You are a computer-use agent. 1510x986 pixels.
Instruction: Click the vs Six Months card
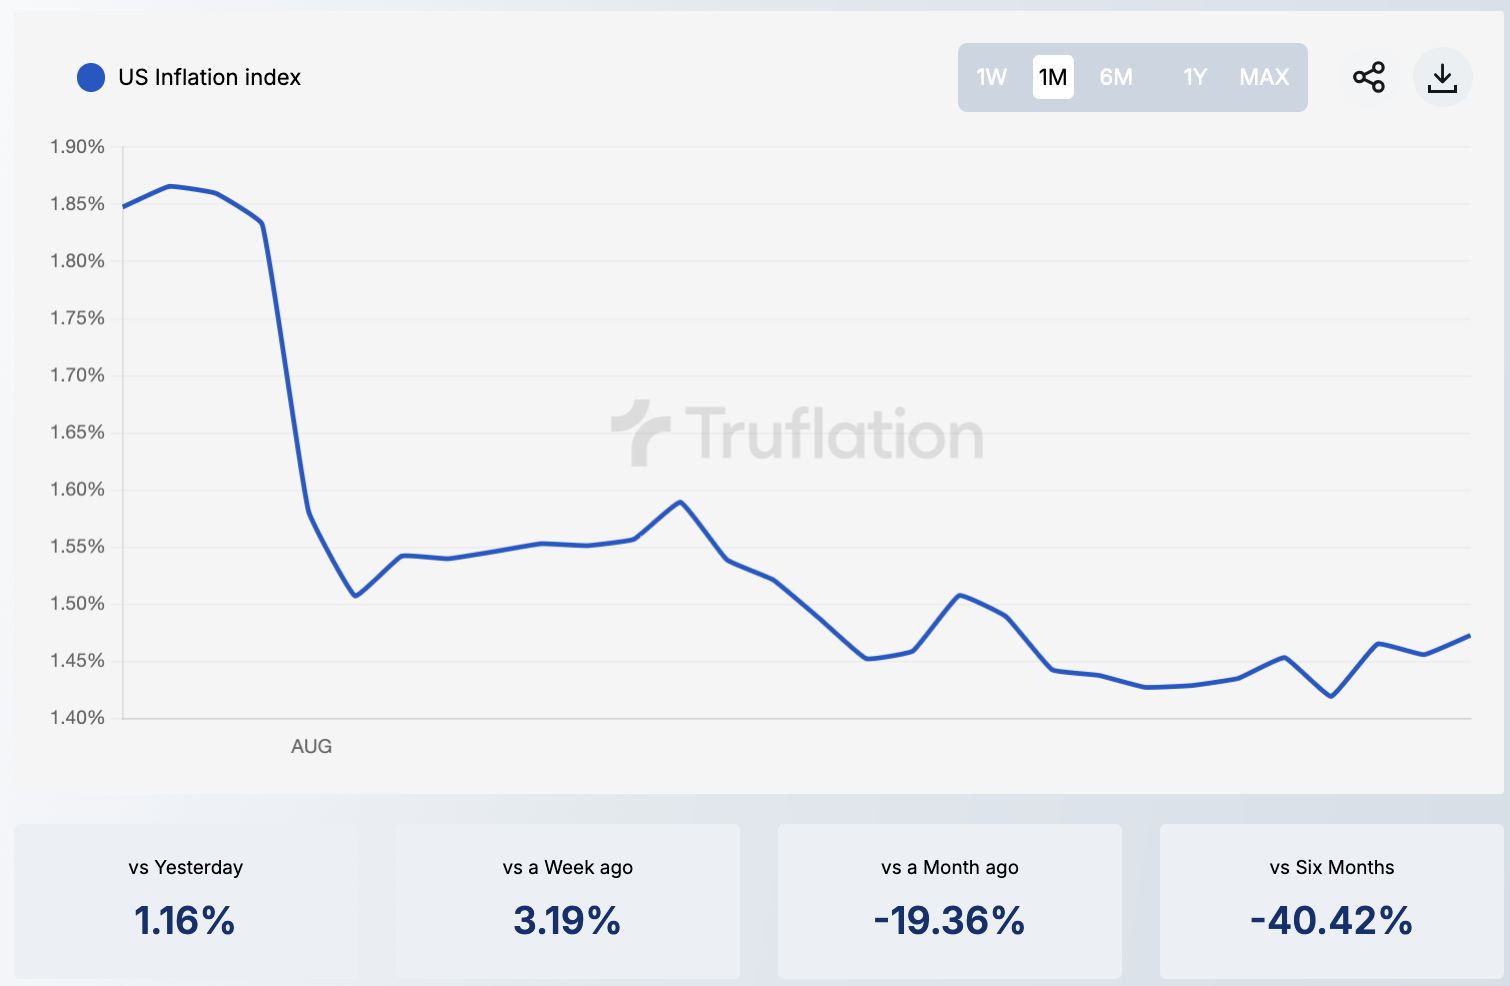point(1331,900)
